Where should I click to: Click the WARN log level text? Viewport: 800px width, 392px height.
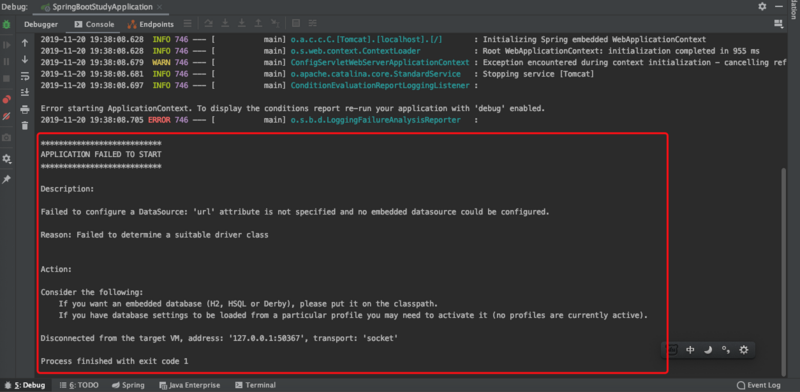point(162,62)
